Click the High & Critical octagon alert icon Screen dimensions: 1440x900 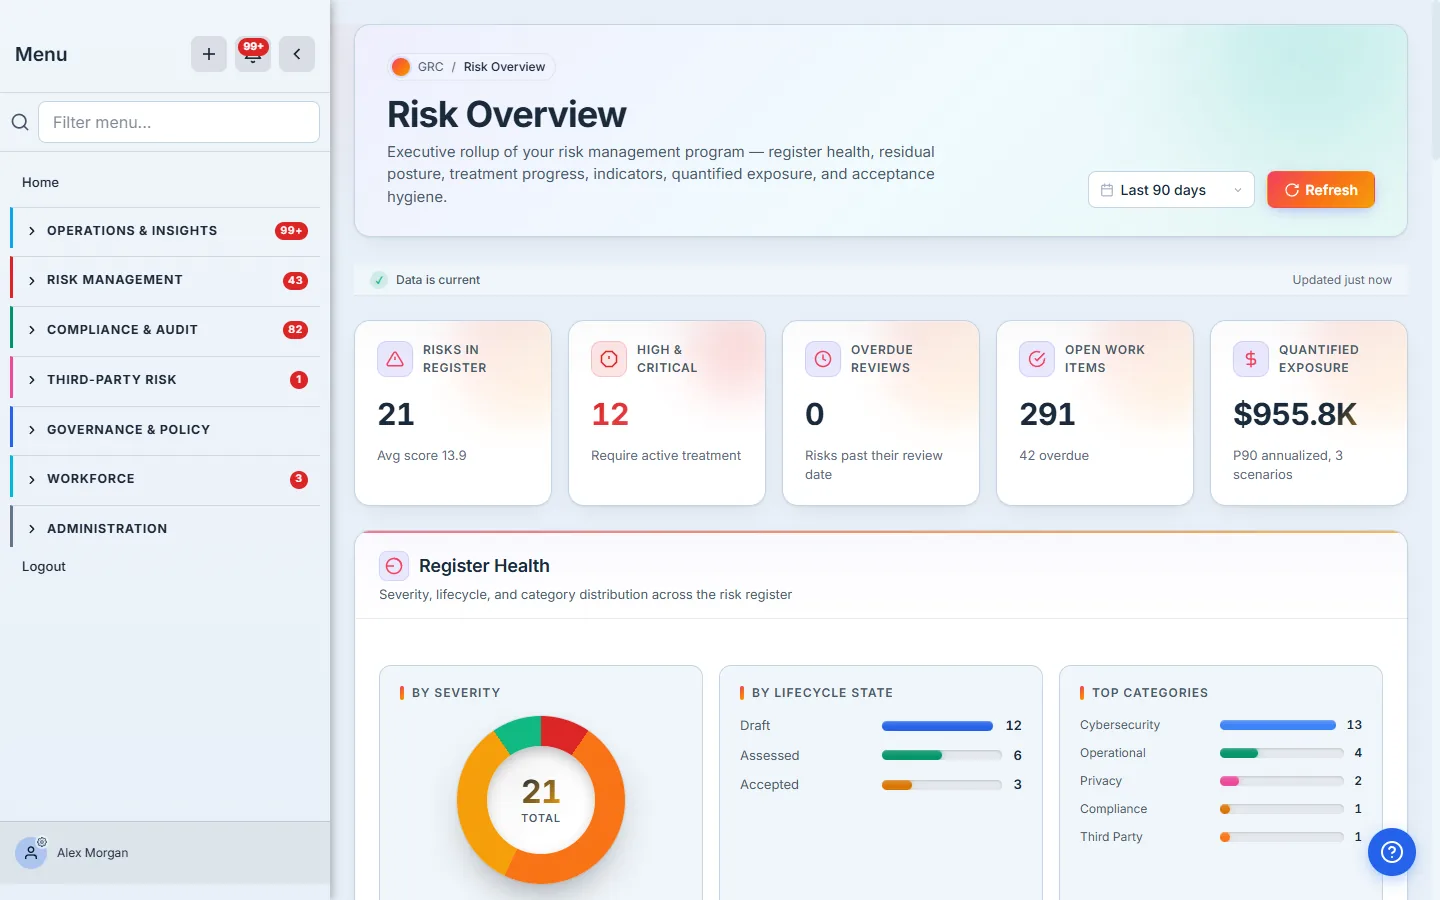[x=609, y=359]
